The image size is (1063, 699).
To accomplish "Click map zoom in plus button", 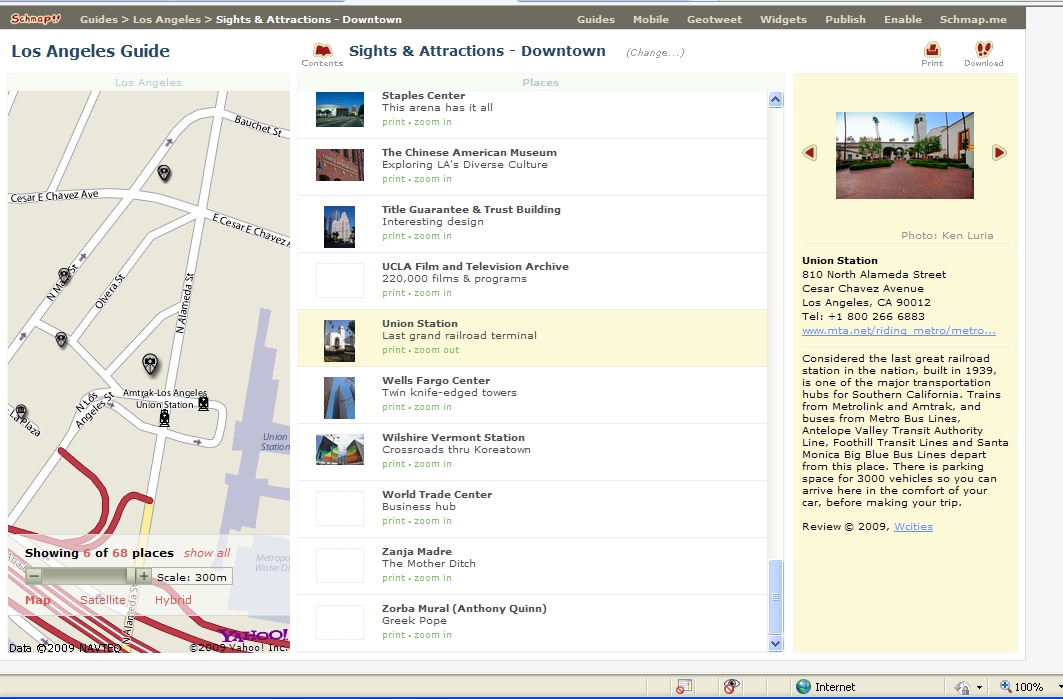I will click(143, 576).
